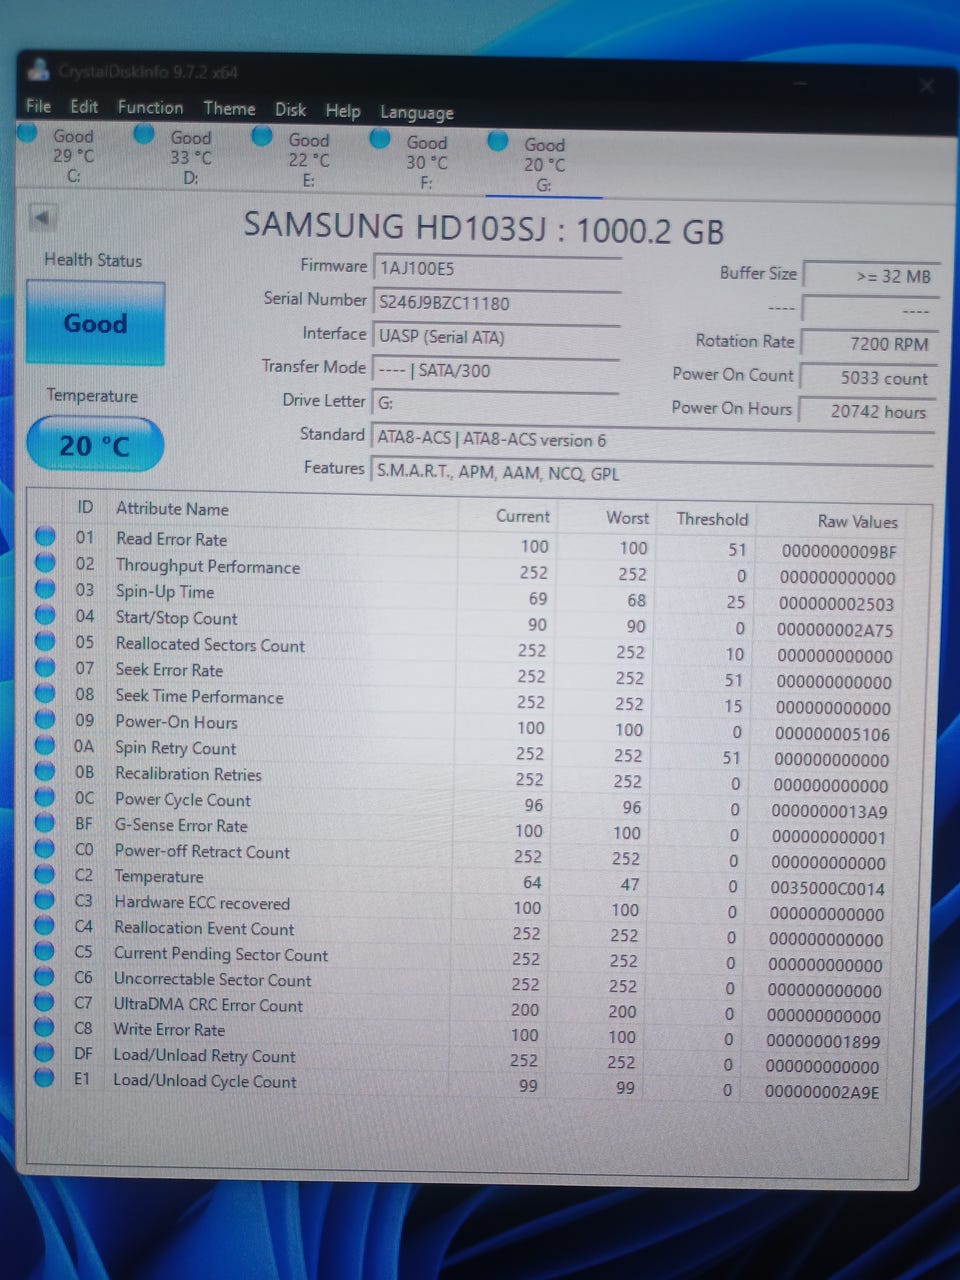The width and height of the screenshot is (960, 1280).
Task: Click the status dot for G-Sense Error Rate
Action: tap(44, 823)
